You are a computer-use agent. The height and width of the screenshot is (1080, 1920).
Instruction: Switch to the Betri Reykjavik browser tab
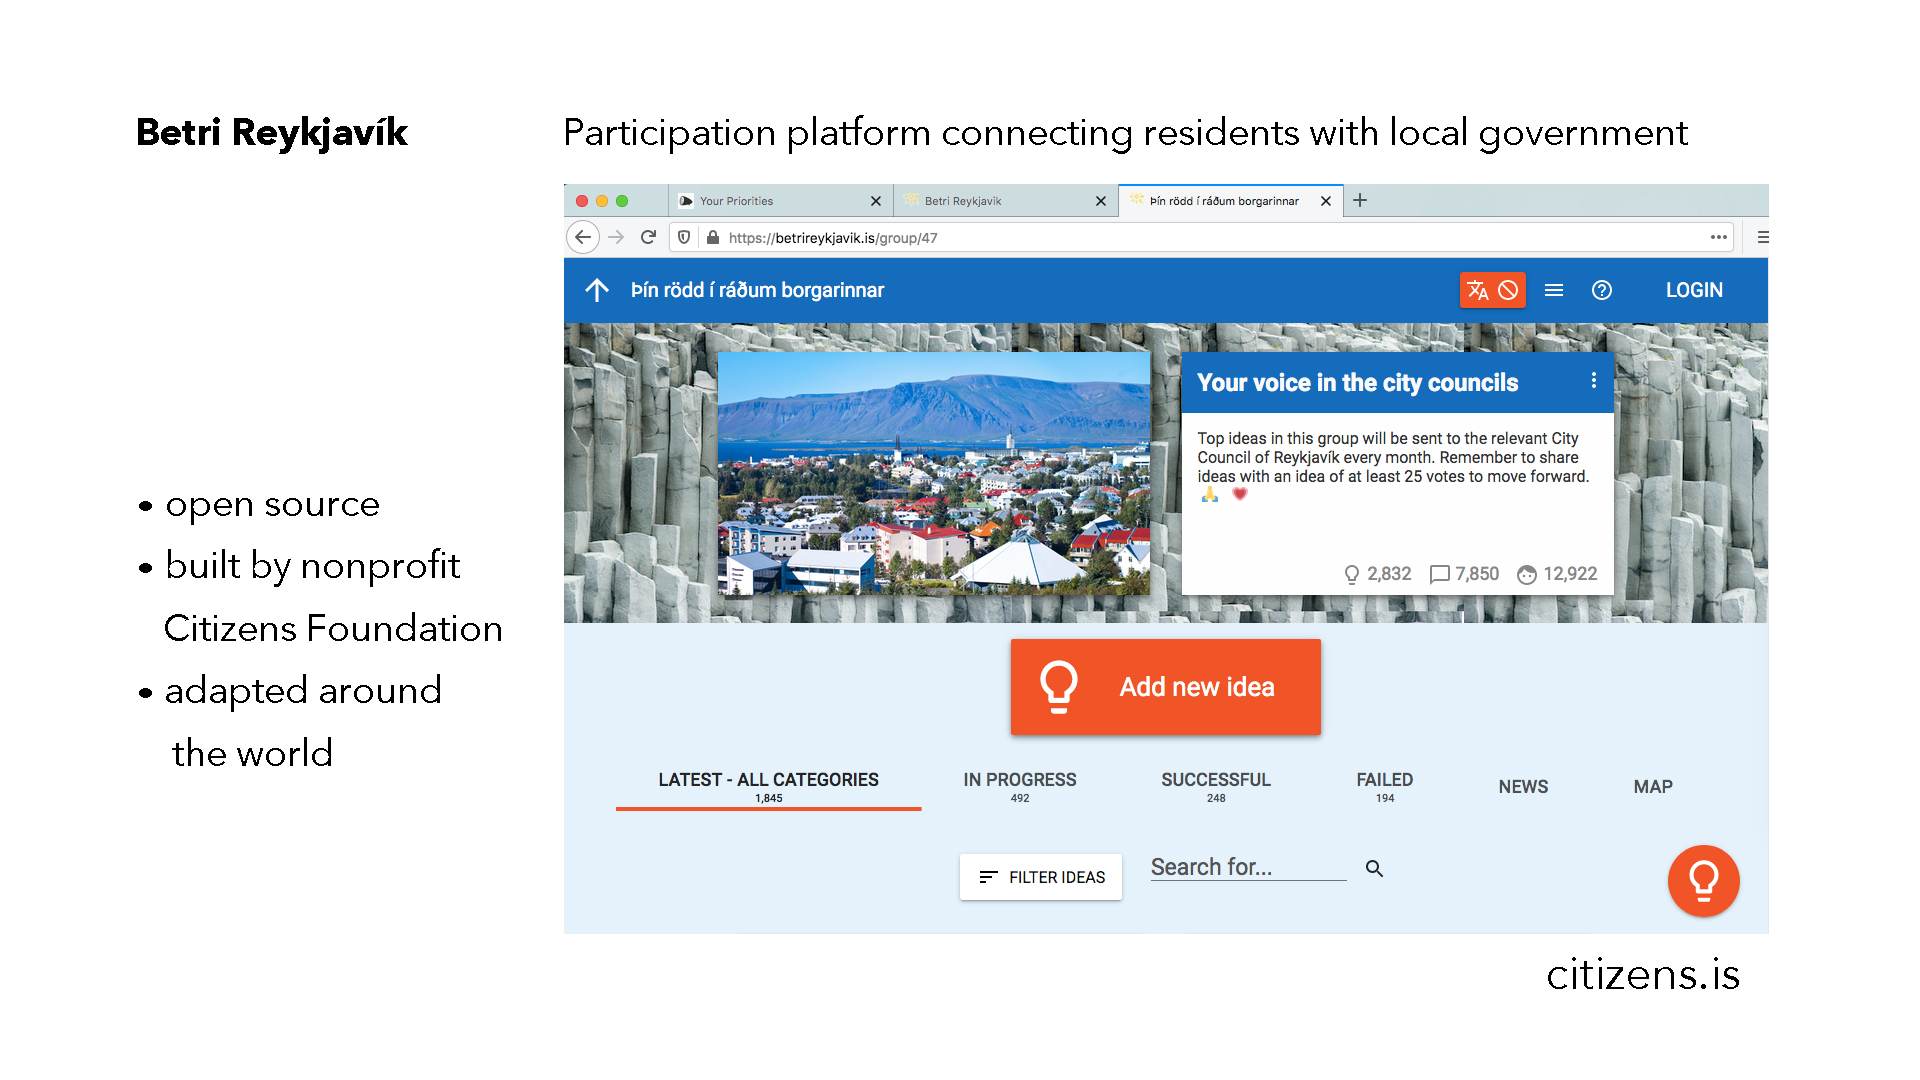point(1005,201)
